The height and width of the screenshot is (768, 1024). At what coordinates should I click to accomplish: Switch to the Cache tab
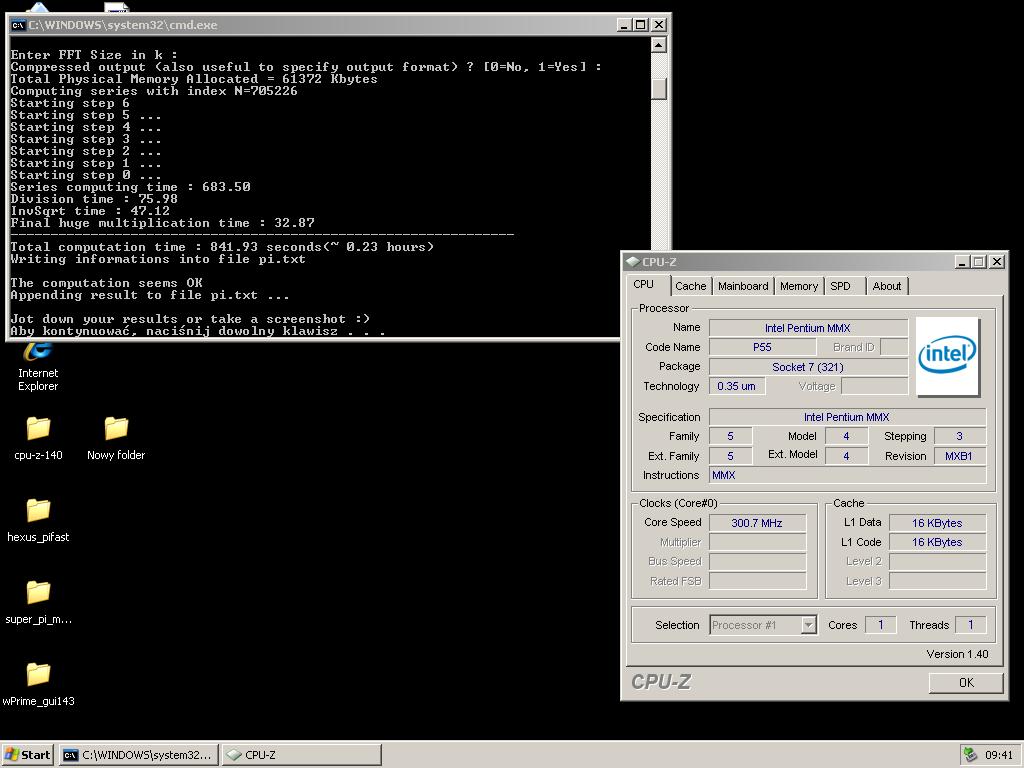click(x=690, y=286)
